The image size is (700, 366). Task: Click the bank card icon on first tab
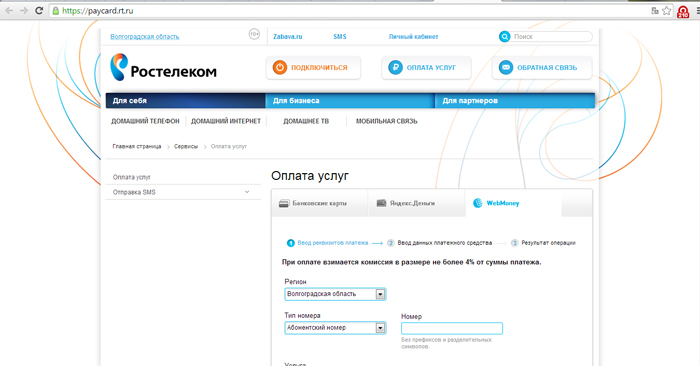pyautogui.click(x=284, y=204)
